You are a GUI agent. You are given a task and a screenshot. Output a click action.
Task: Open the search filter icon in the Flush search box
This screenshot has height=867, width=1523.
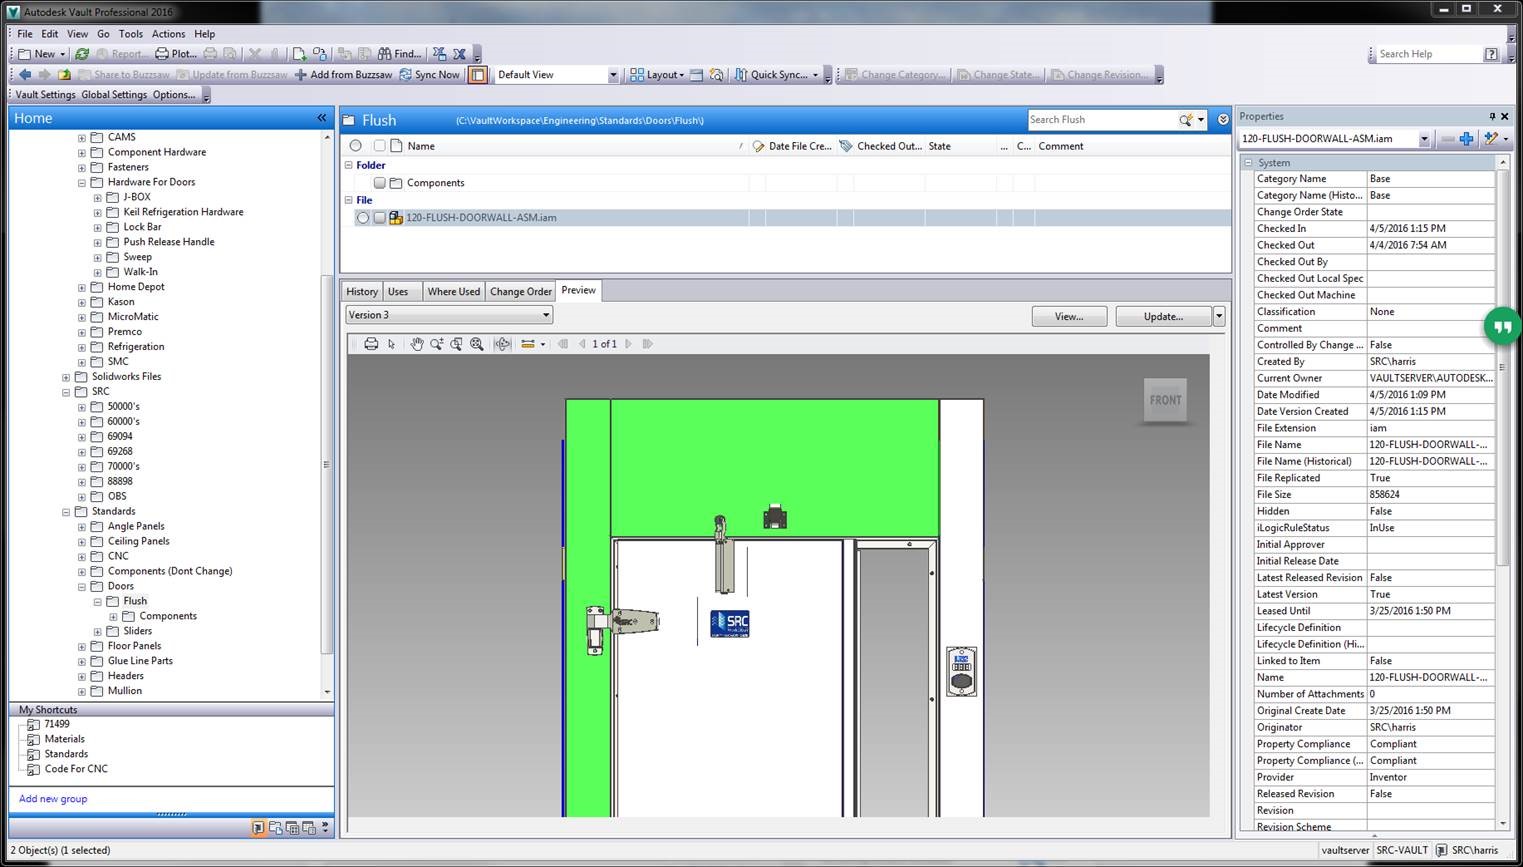tap(1184, 119)
